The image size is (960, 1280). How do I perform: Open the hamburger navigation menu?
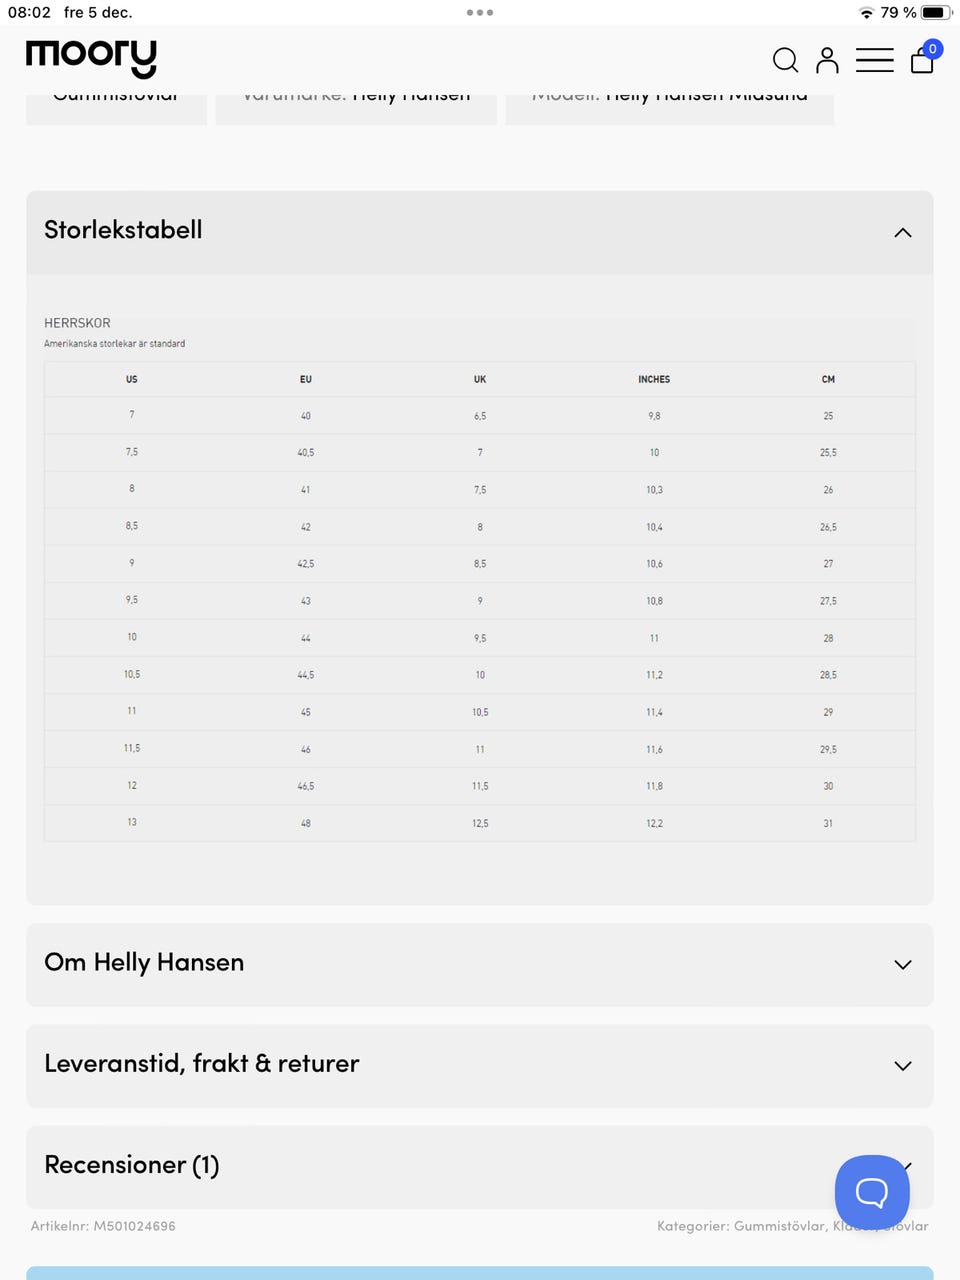(x=875, y=60)
